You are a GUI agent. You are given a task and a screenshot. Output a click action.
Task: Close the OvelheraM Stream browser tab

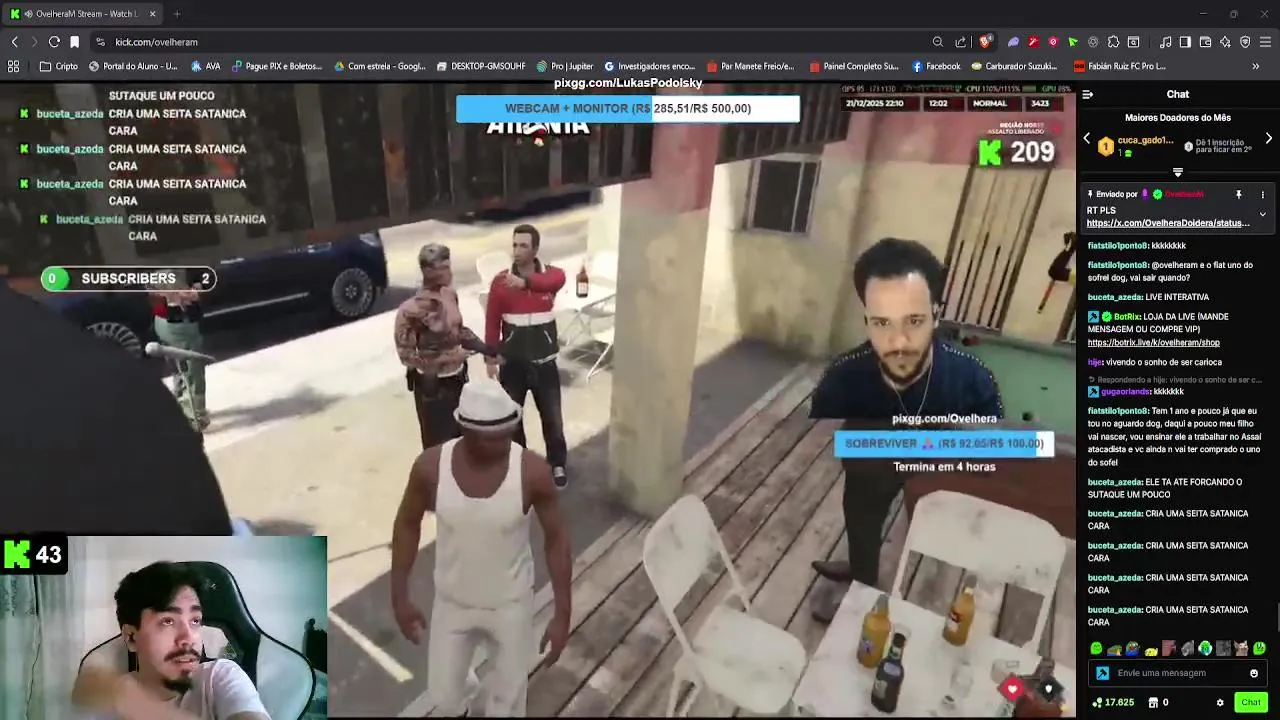152,14
